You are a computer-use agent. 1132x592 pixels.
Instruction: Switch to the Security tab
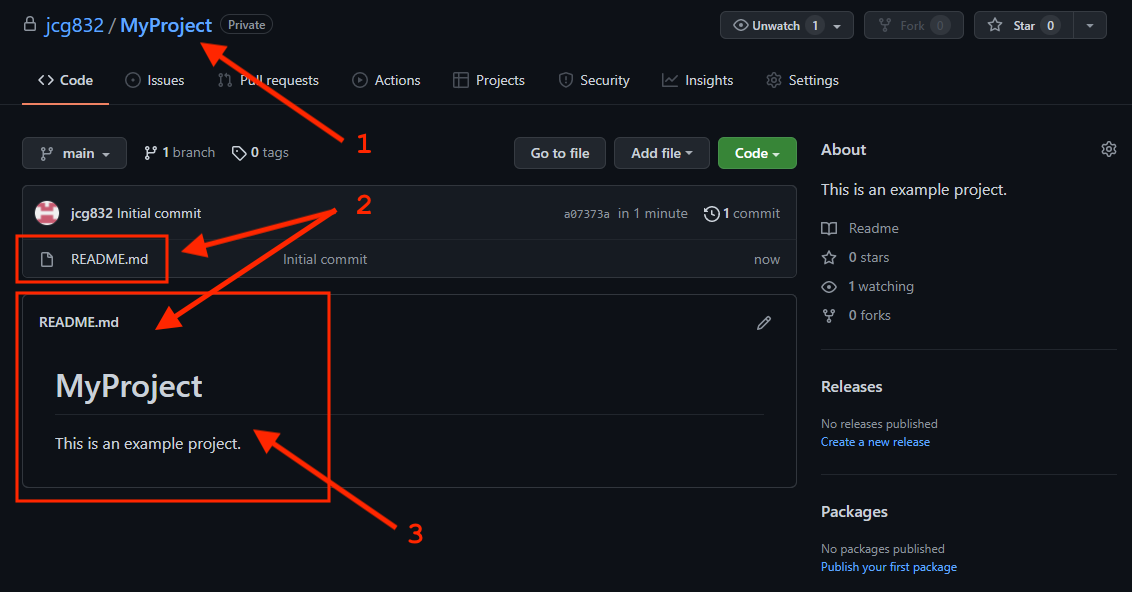coord(594,80)
